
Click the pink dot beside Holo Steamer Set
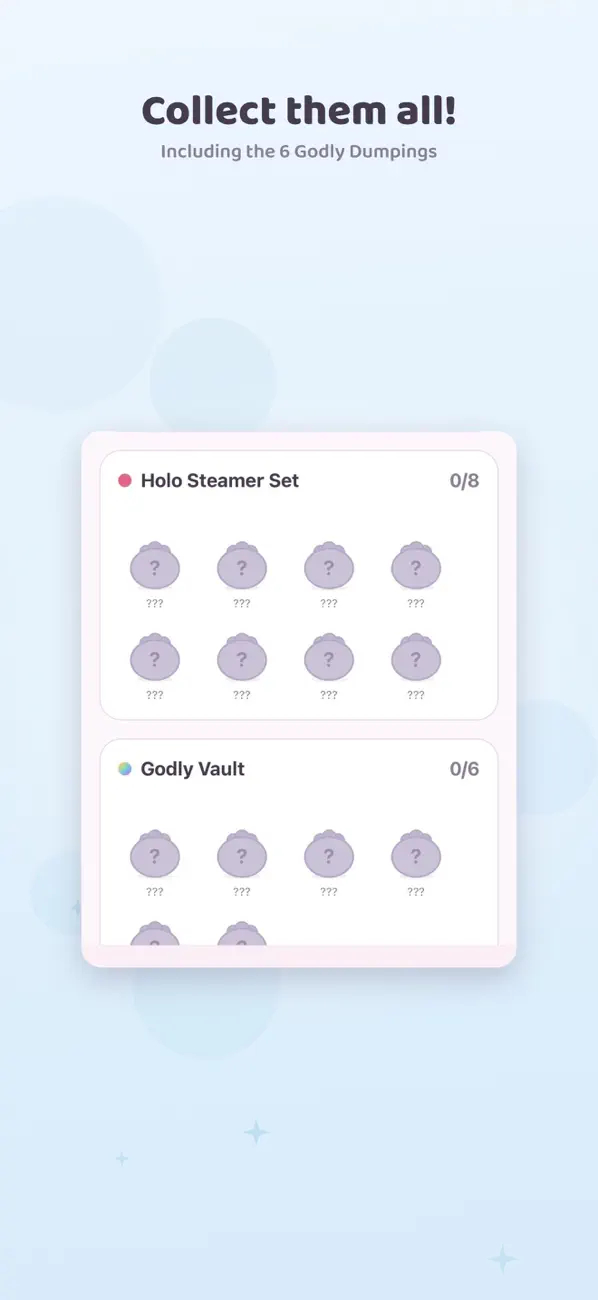coord(125,480)
